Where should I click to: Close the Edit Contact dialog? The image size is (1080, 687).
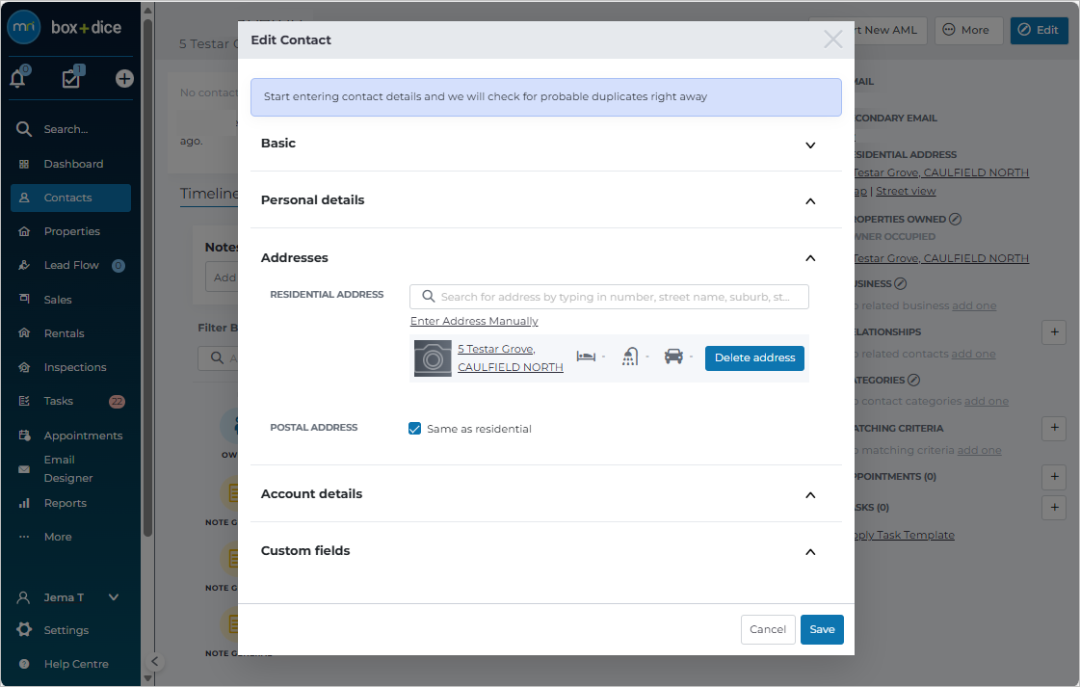[833, 39]
